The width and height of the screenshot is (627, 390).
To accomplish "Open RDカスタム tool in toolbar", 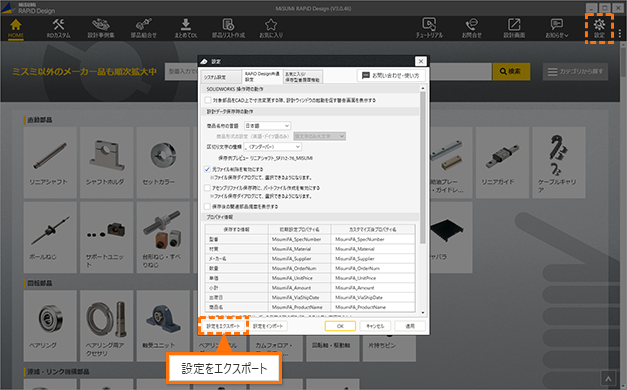I will point(58,28).
